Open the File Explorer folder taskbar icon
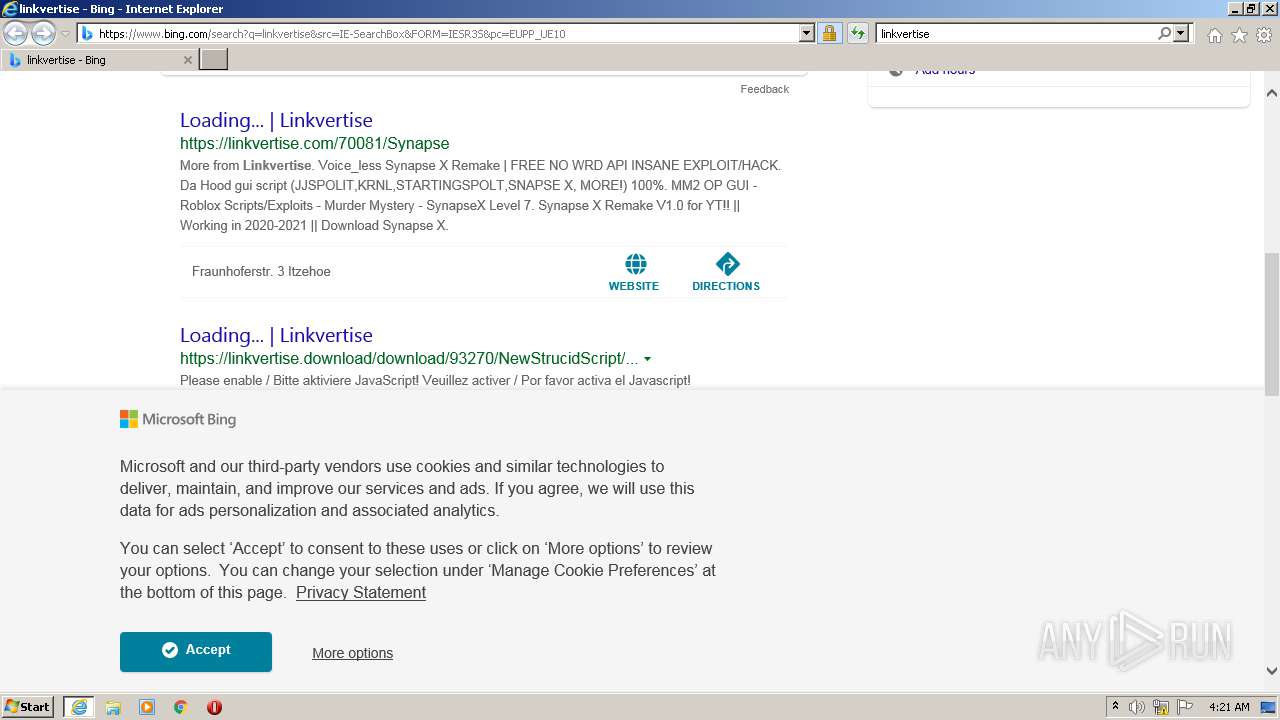The image size is (1280, 720). coord(113,707)
